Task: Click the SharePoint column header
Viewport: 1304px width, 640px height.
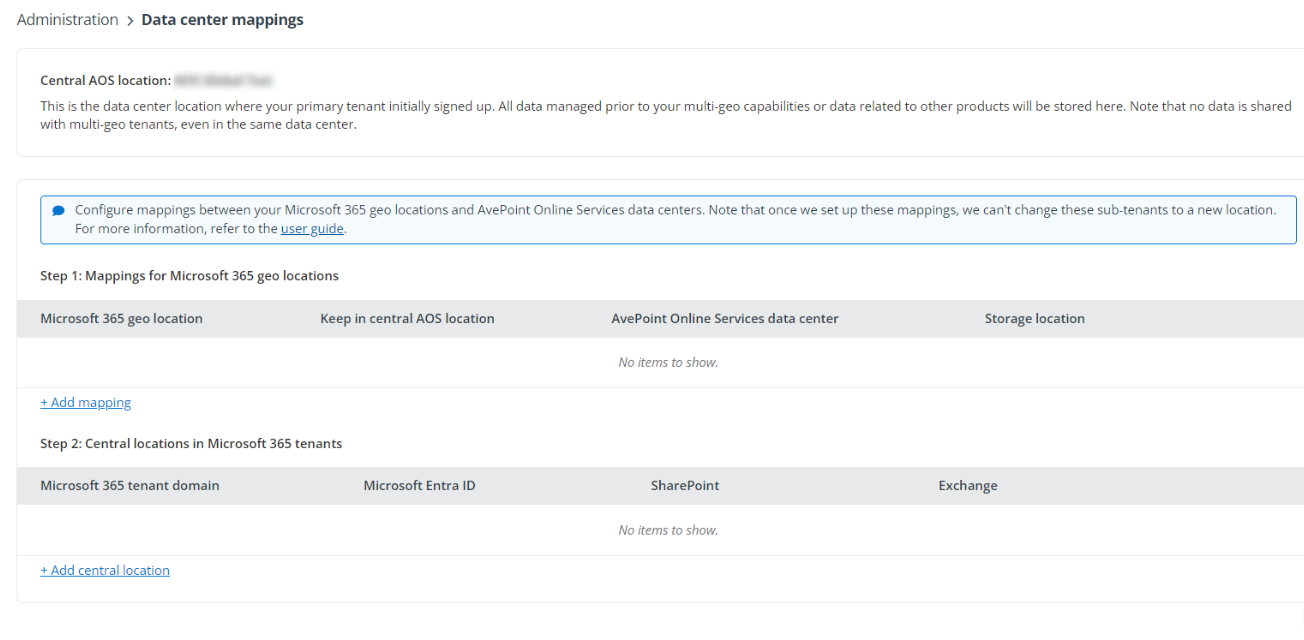Action: 684,485
